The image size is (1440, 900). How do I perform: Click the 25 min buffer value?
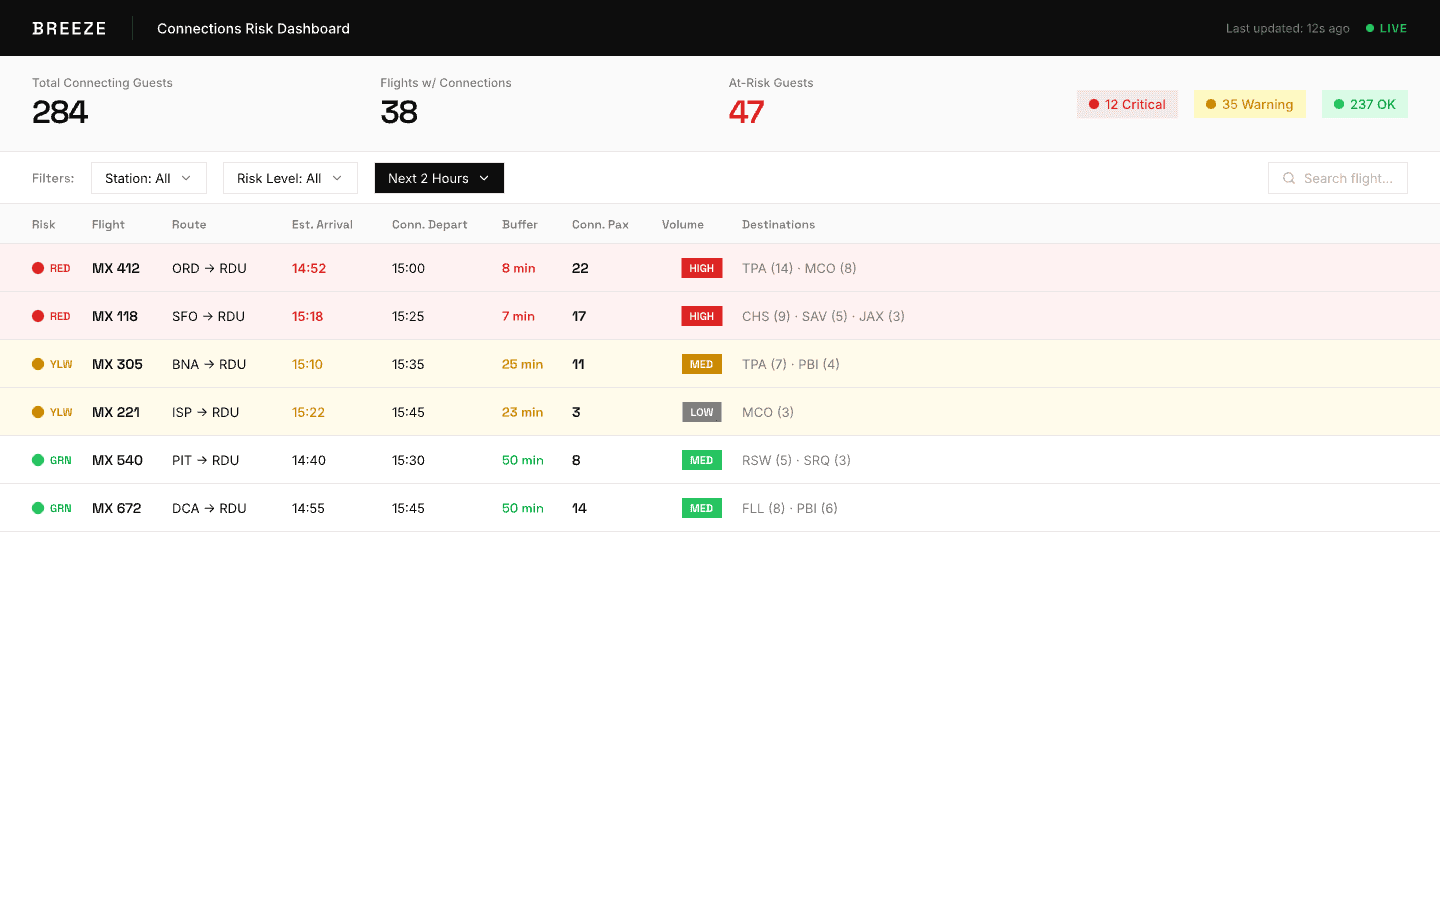[522, 364]
